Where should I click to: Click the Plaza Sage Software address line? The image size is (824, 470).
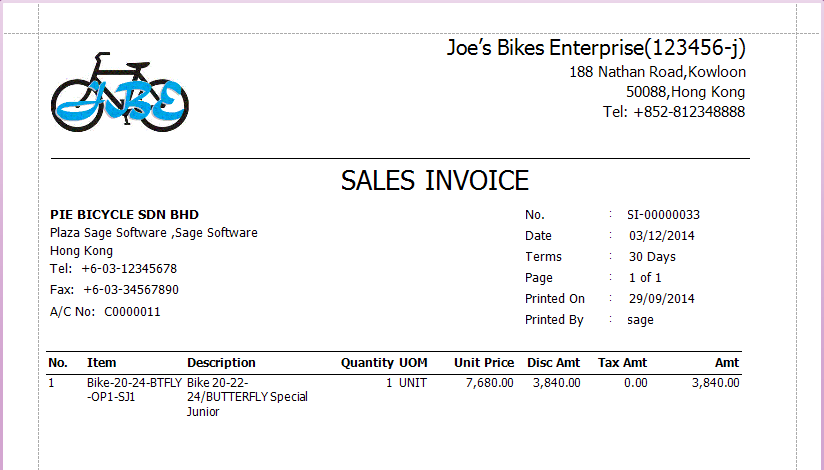click(x=153, y=233)
